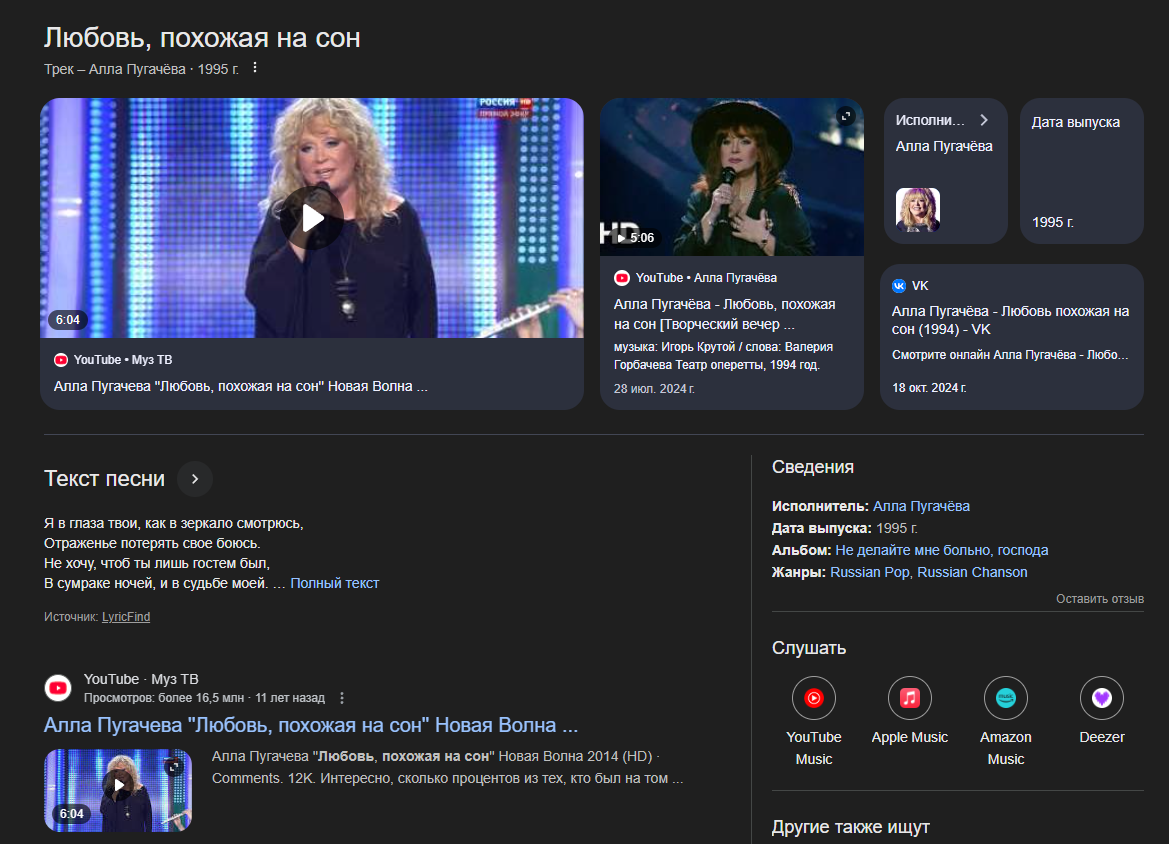Click Алла Пугачёва artist photo thumbnail
1169x844 pixels.
[917, 210]
